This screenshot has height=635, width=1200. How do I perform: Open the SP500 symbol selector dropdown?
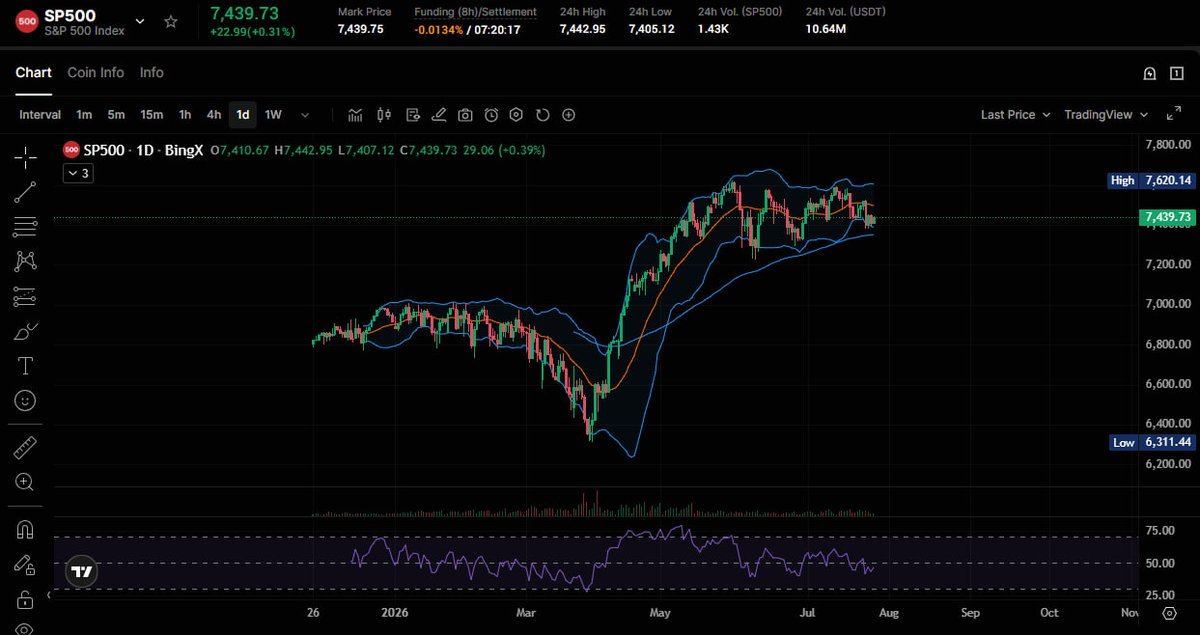139,21
